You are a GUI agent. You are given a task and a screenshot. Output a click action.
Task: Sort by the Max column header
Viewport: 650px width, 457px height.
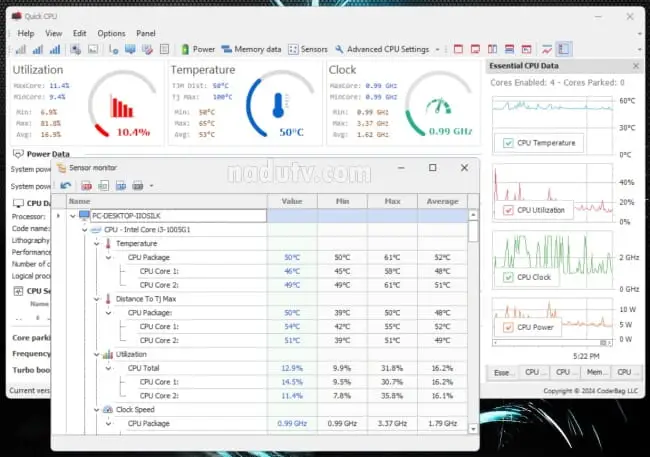(x=392, y=201)
